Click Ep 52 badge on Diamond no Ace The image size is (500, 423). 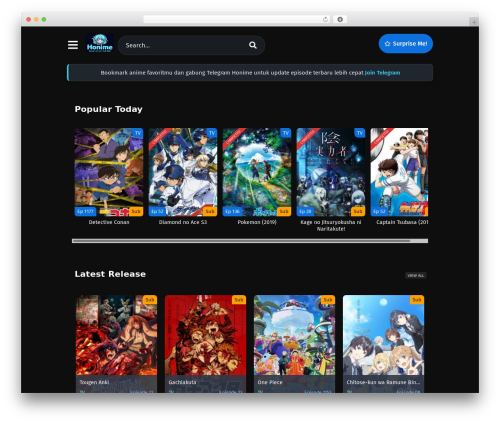point(157,211)
